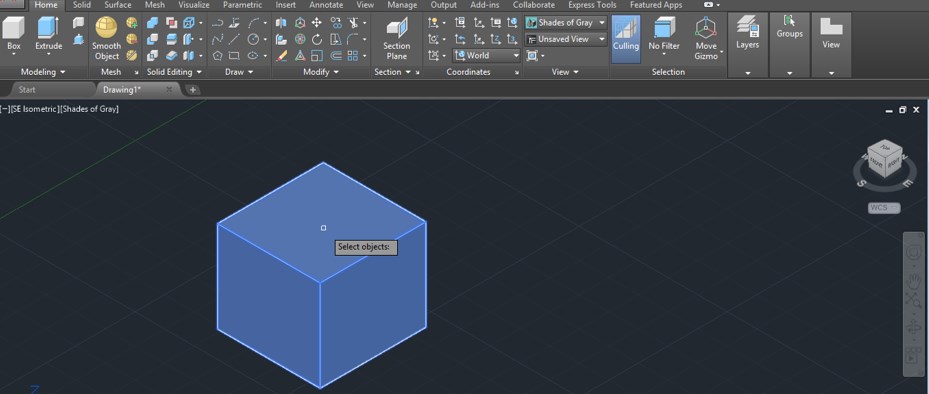Activate the Extrude tool
This screenshot has width=929, height=394.
(49, 33)
